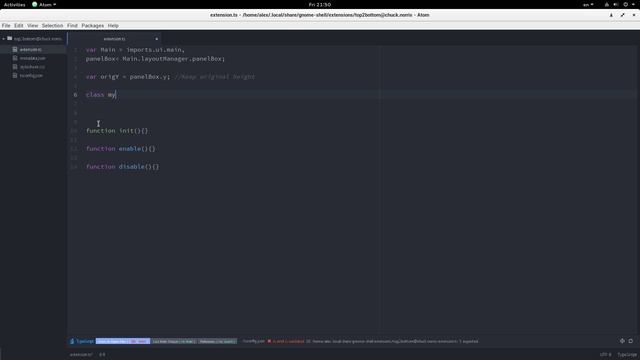This screenshot has height=360, width=640.
Task: Click the network icon in system tray
Action: point(607,4)
